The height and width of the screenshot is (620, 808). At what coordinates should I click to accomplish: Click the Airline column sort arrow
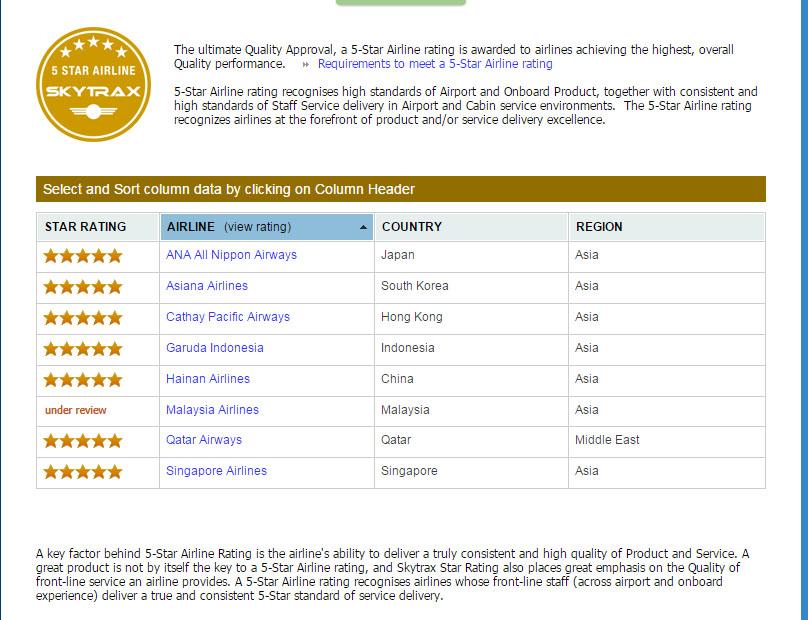click(x=363, y=227)
